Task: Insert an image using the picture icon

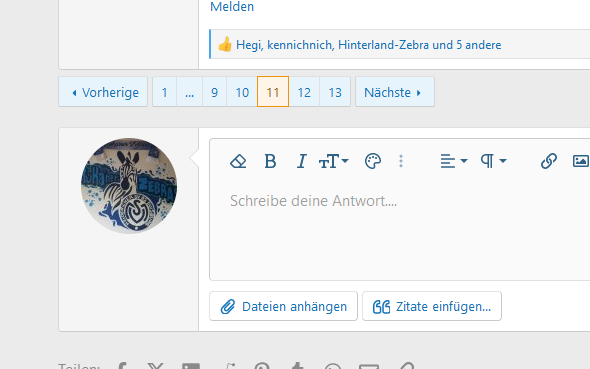Action: [581, 161]
